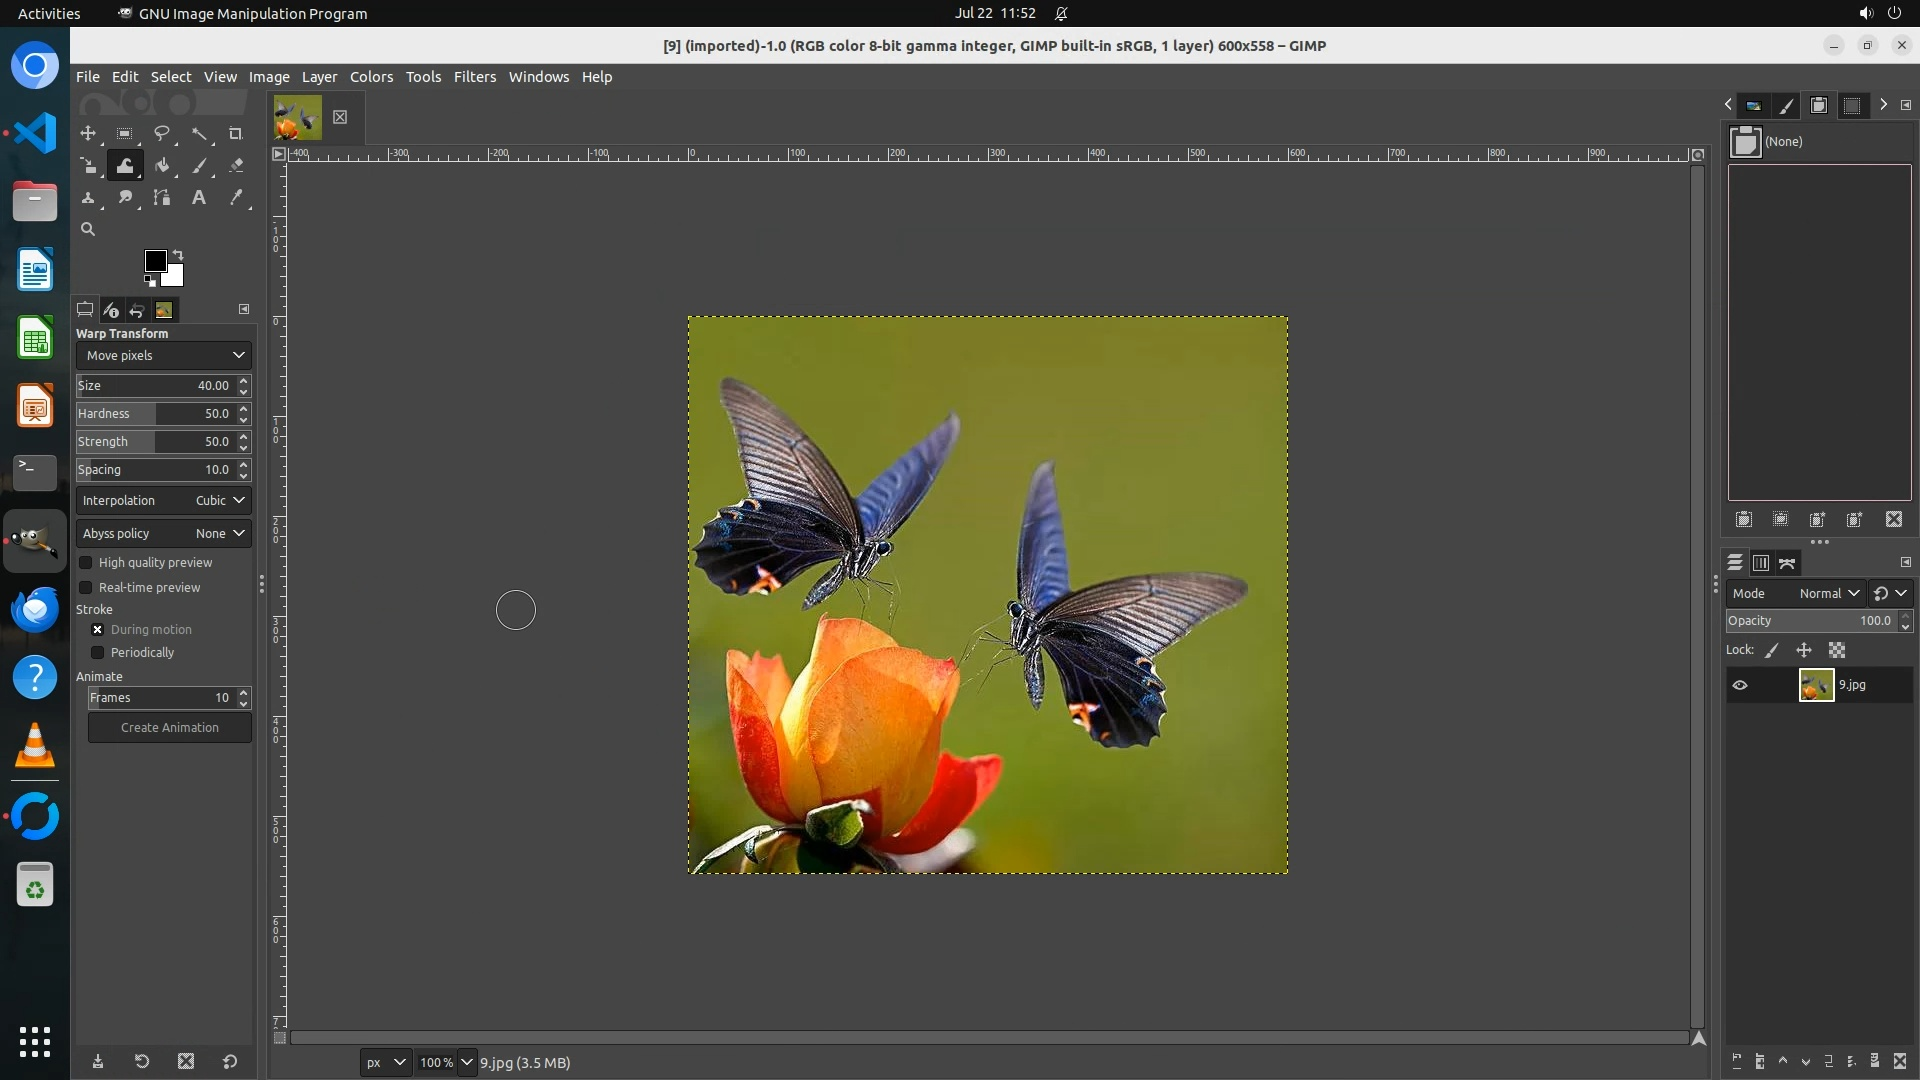Enable Real-time preview checkbox
The height and width of the screenshot is (1080, 1920).
(x=86, y=588)
